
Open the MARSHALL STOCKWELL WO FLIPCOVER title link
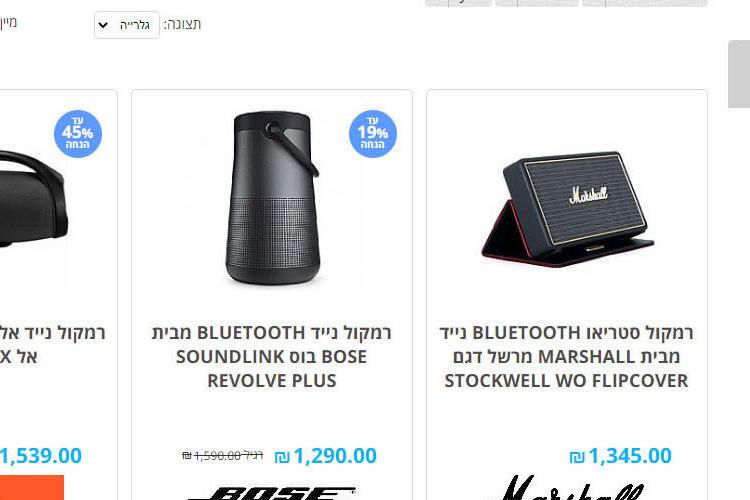click(566, 356)
